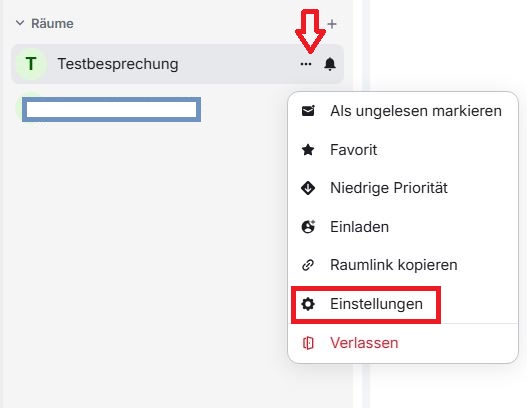The width and height of the screenshot is (527, 408).
Task: Click the invite person icon beside Einladen
Action: click(x=308, y=227)
